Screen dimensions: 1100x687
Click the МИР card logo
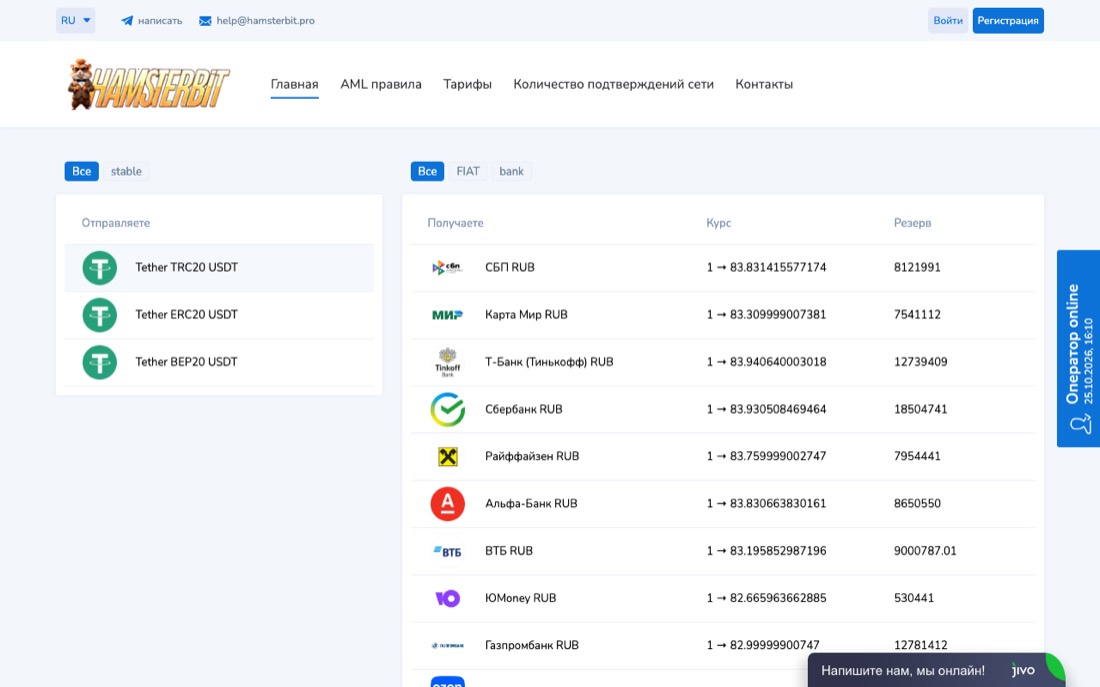(447, 315)
